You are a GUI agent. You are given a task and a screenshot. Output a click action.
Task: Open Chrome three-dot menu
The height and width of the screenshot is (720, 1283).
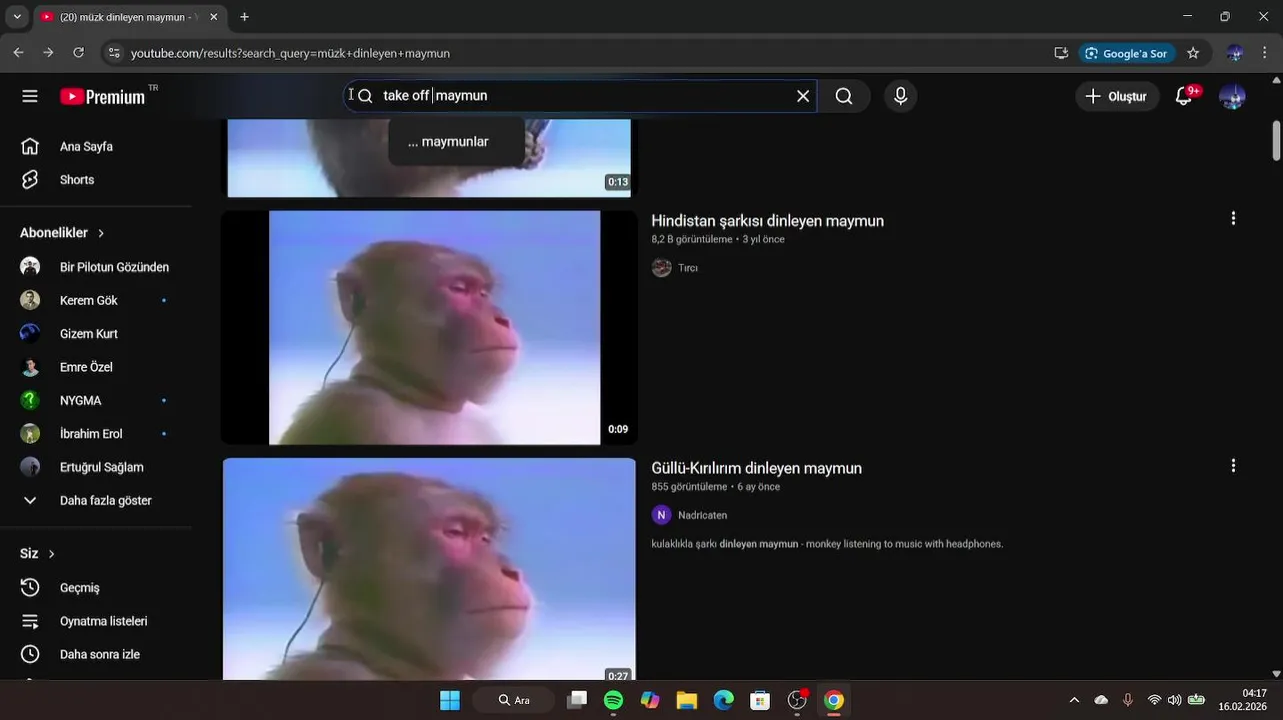click(x=1265, y=53)
